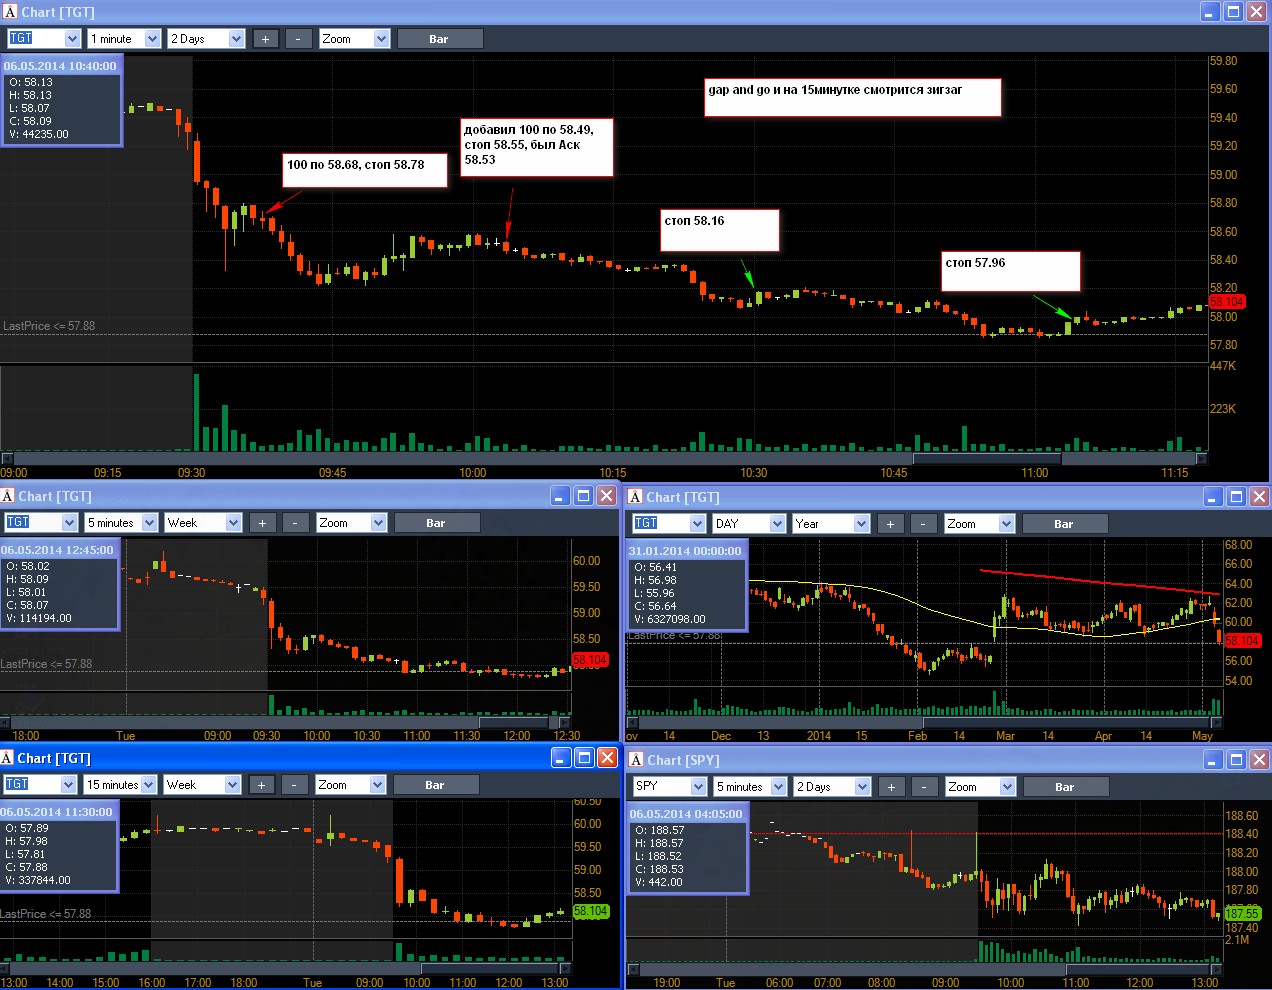Viewport: 1272px width, 990px height.
Task: Click the Bar button in the main chart toolbar
Action: (x=439, y=39)
